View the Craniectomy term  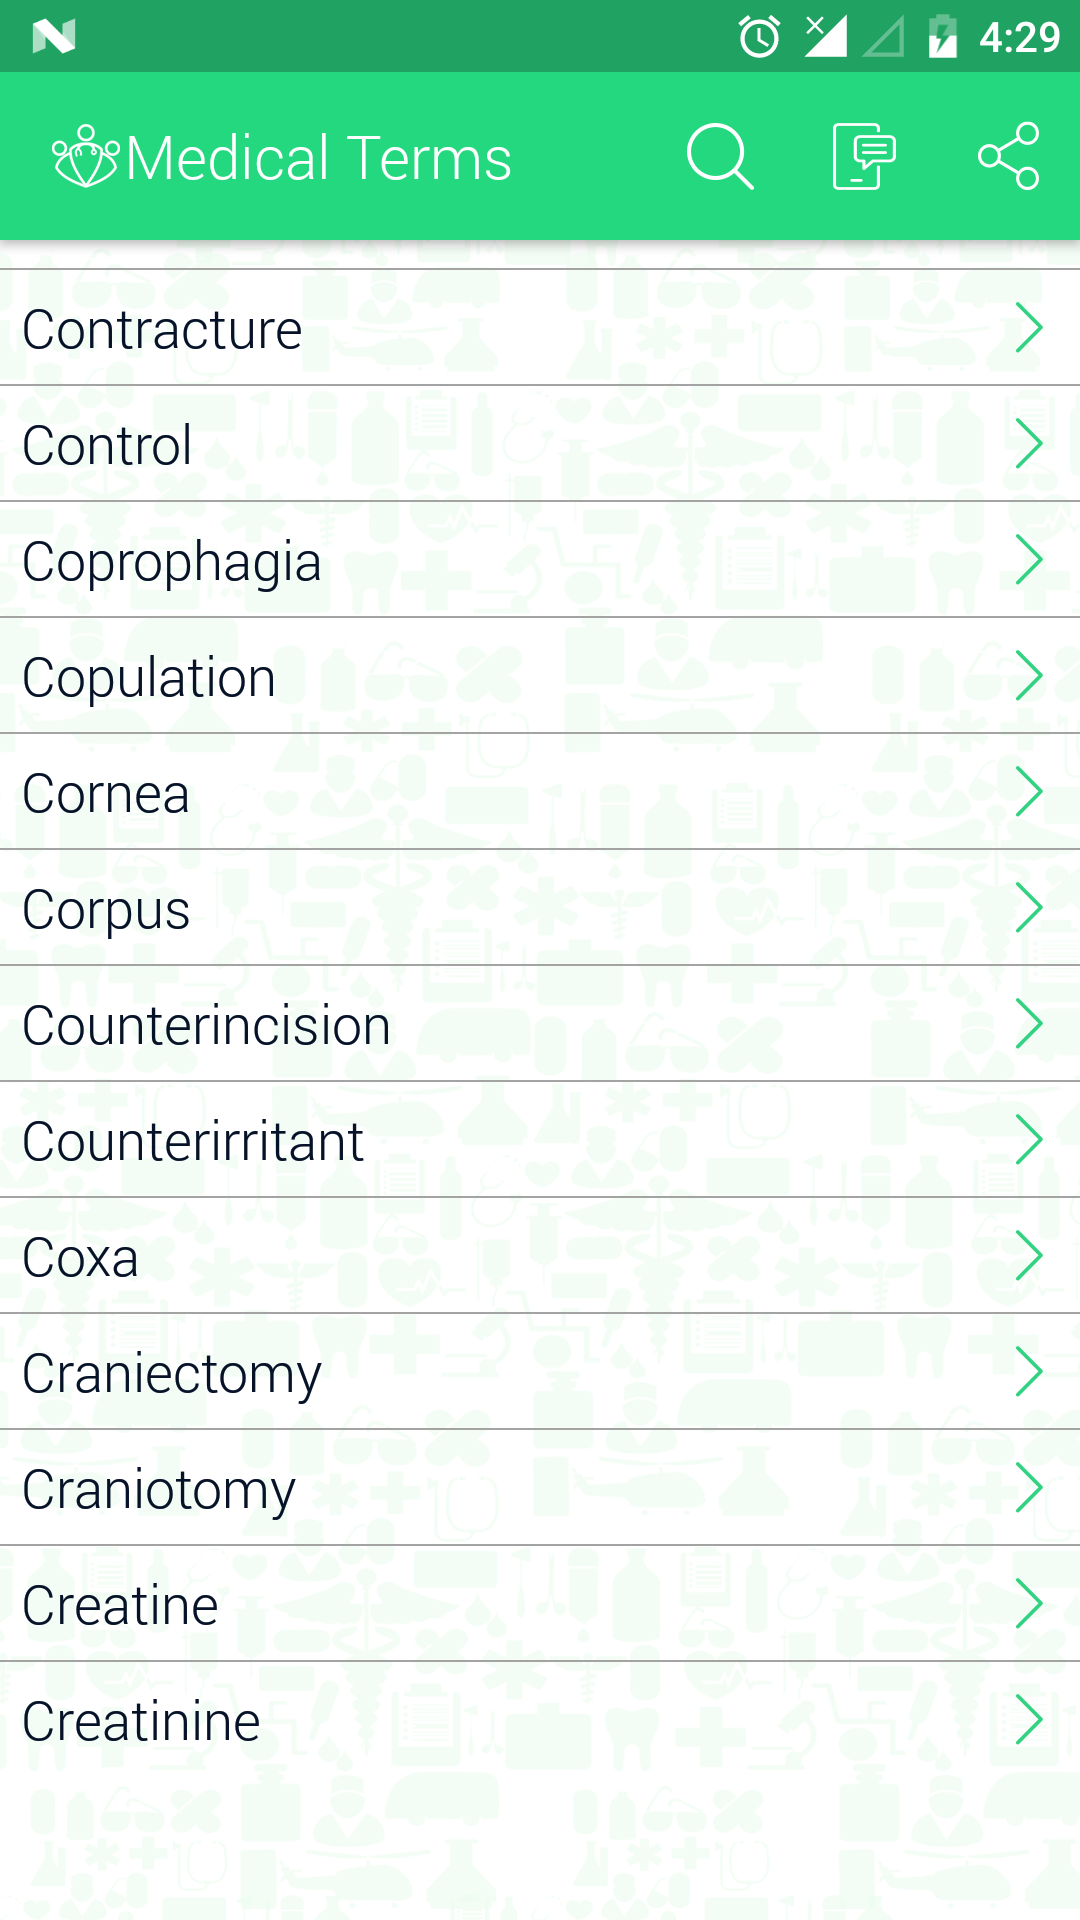[x=540, y=1372]
